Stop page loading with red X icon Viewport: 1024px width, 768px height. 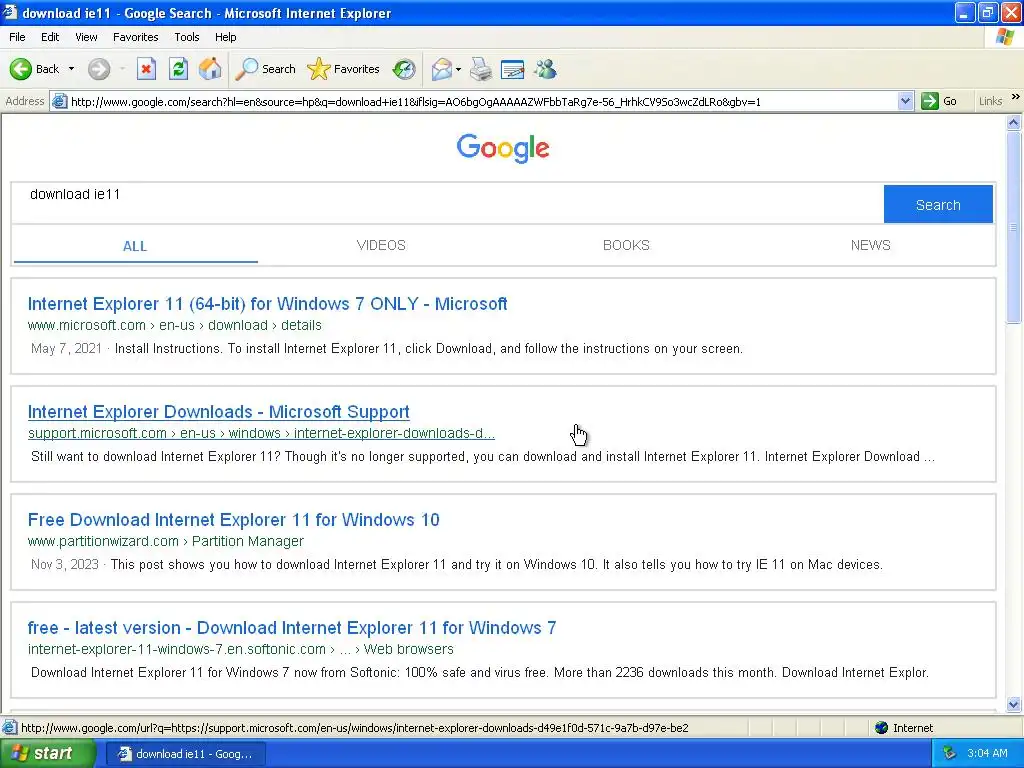click(x=146, y=69)
